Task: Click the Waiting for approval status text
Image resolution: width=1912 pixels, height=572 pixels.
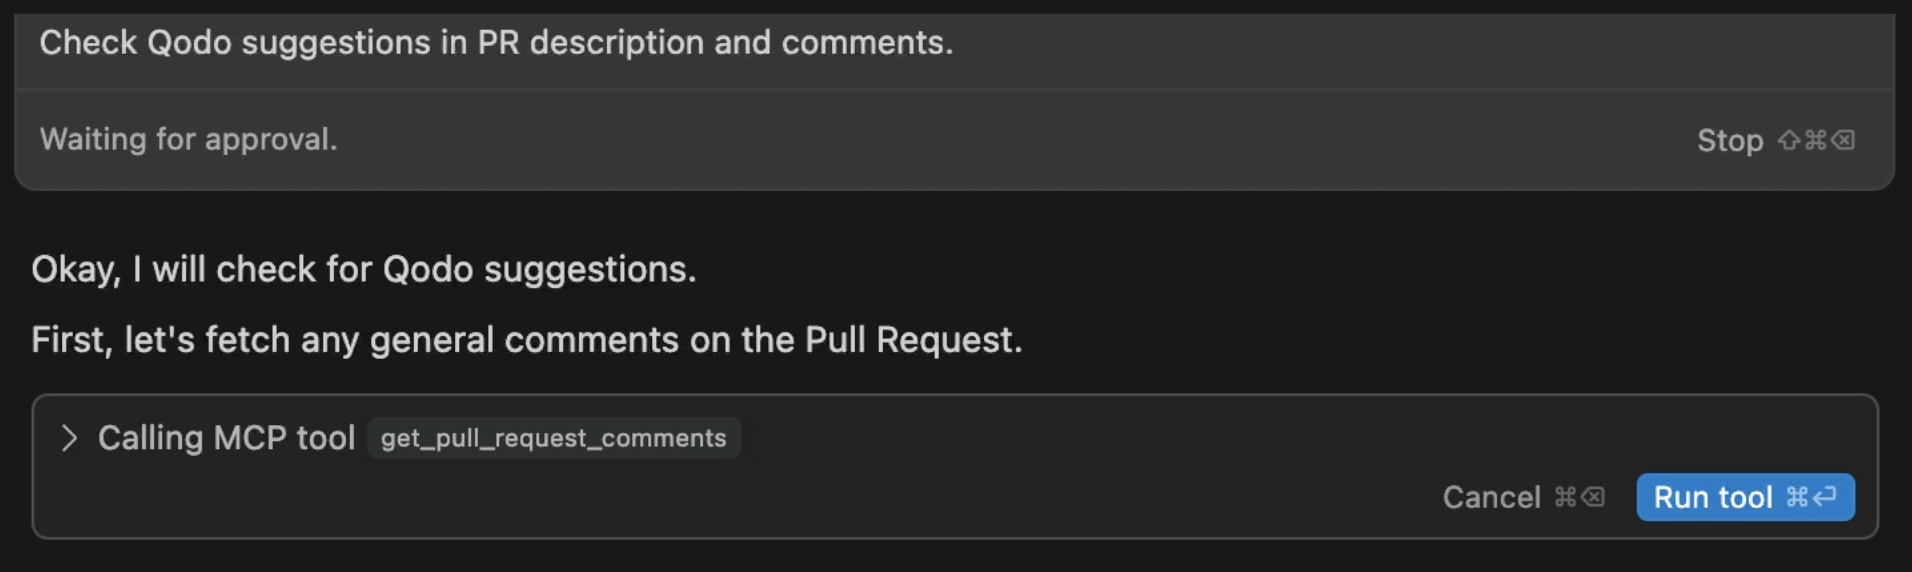Action: coord(189,139)
